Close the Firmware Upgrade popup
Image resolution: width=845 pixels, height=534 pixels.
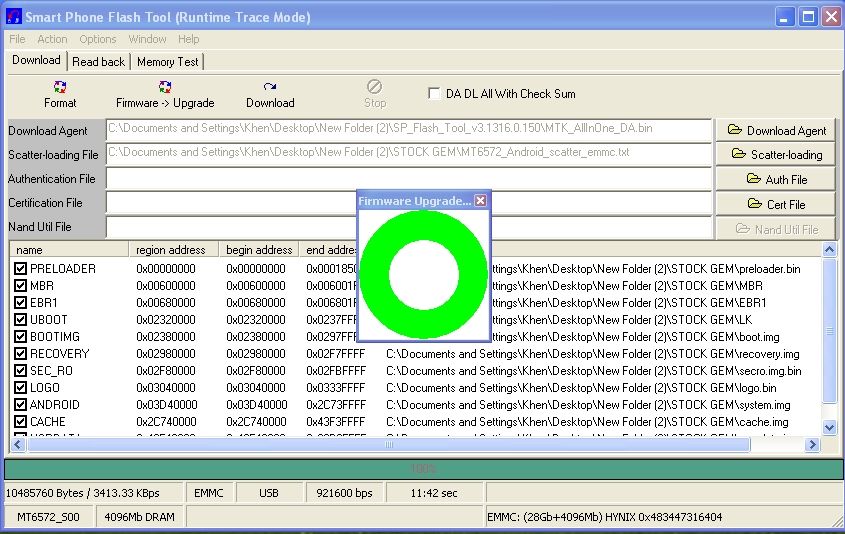(480, 201)
